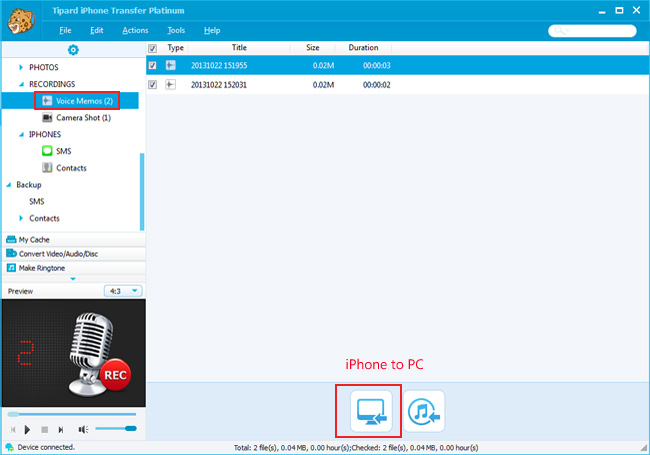Export to PC with the monitor icon button
Image resolution: width=650 pixels, height=455 pixels.
tap(371, 411)
